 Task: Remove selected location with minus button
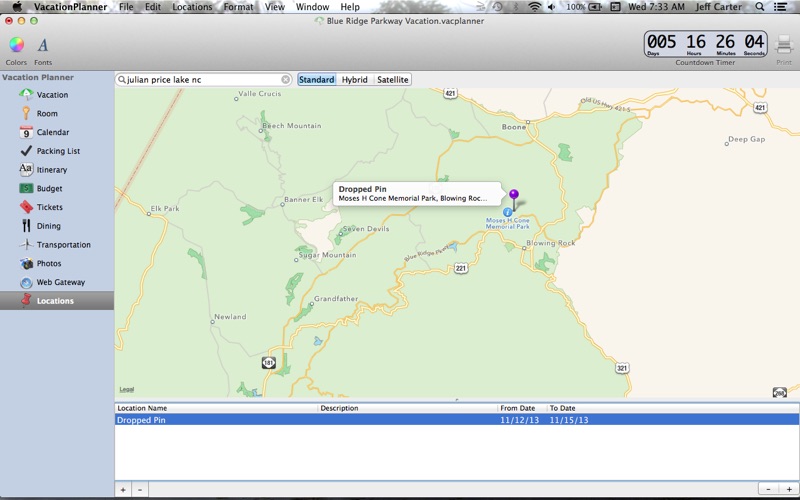[x=140, y=490]
